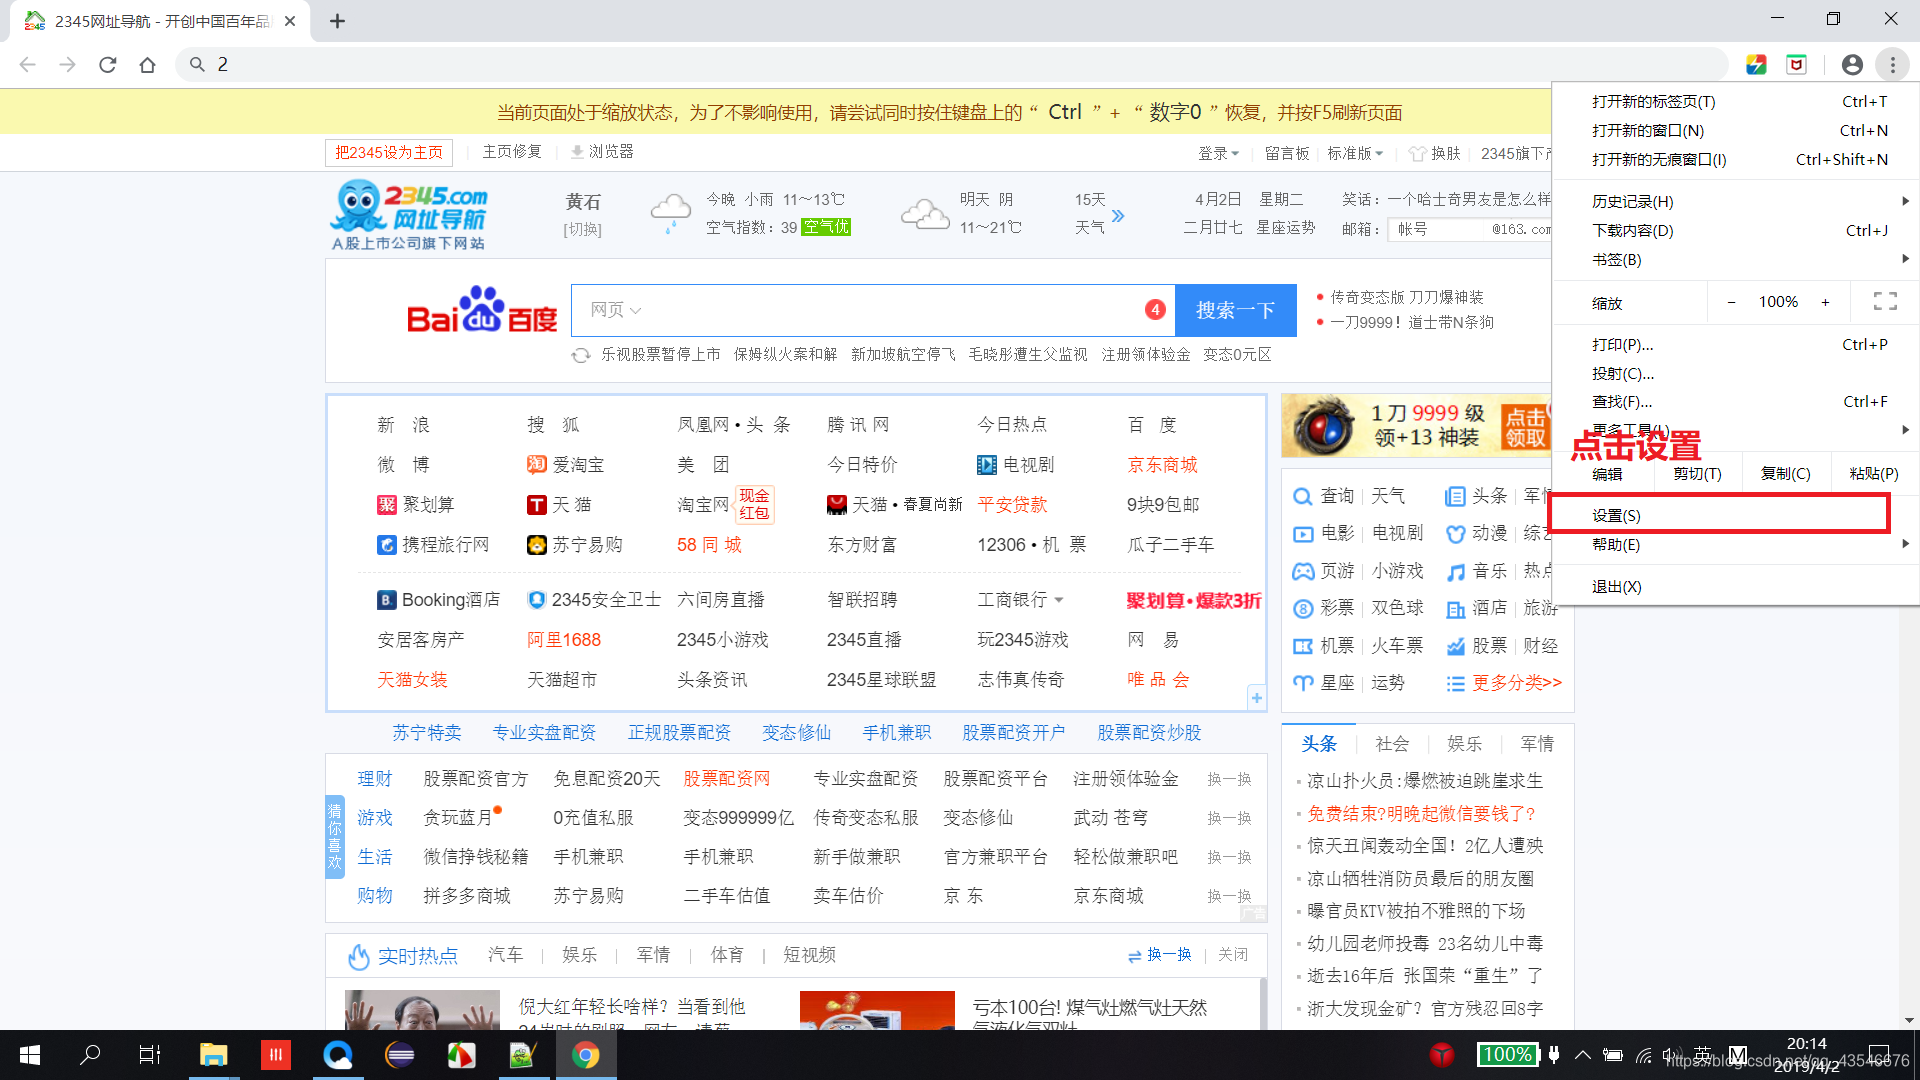Open the 标准版 dropdown
Viewport: 1920px width, 1080px height.
click(1355, 153)
